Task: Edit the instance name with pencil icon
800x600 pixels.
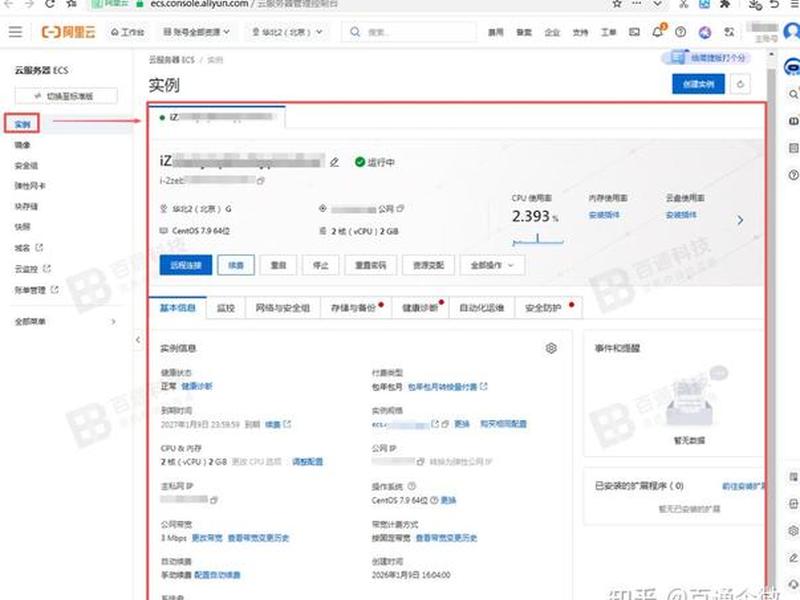Action: tap(334, 162)
